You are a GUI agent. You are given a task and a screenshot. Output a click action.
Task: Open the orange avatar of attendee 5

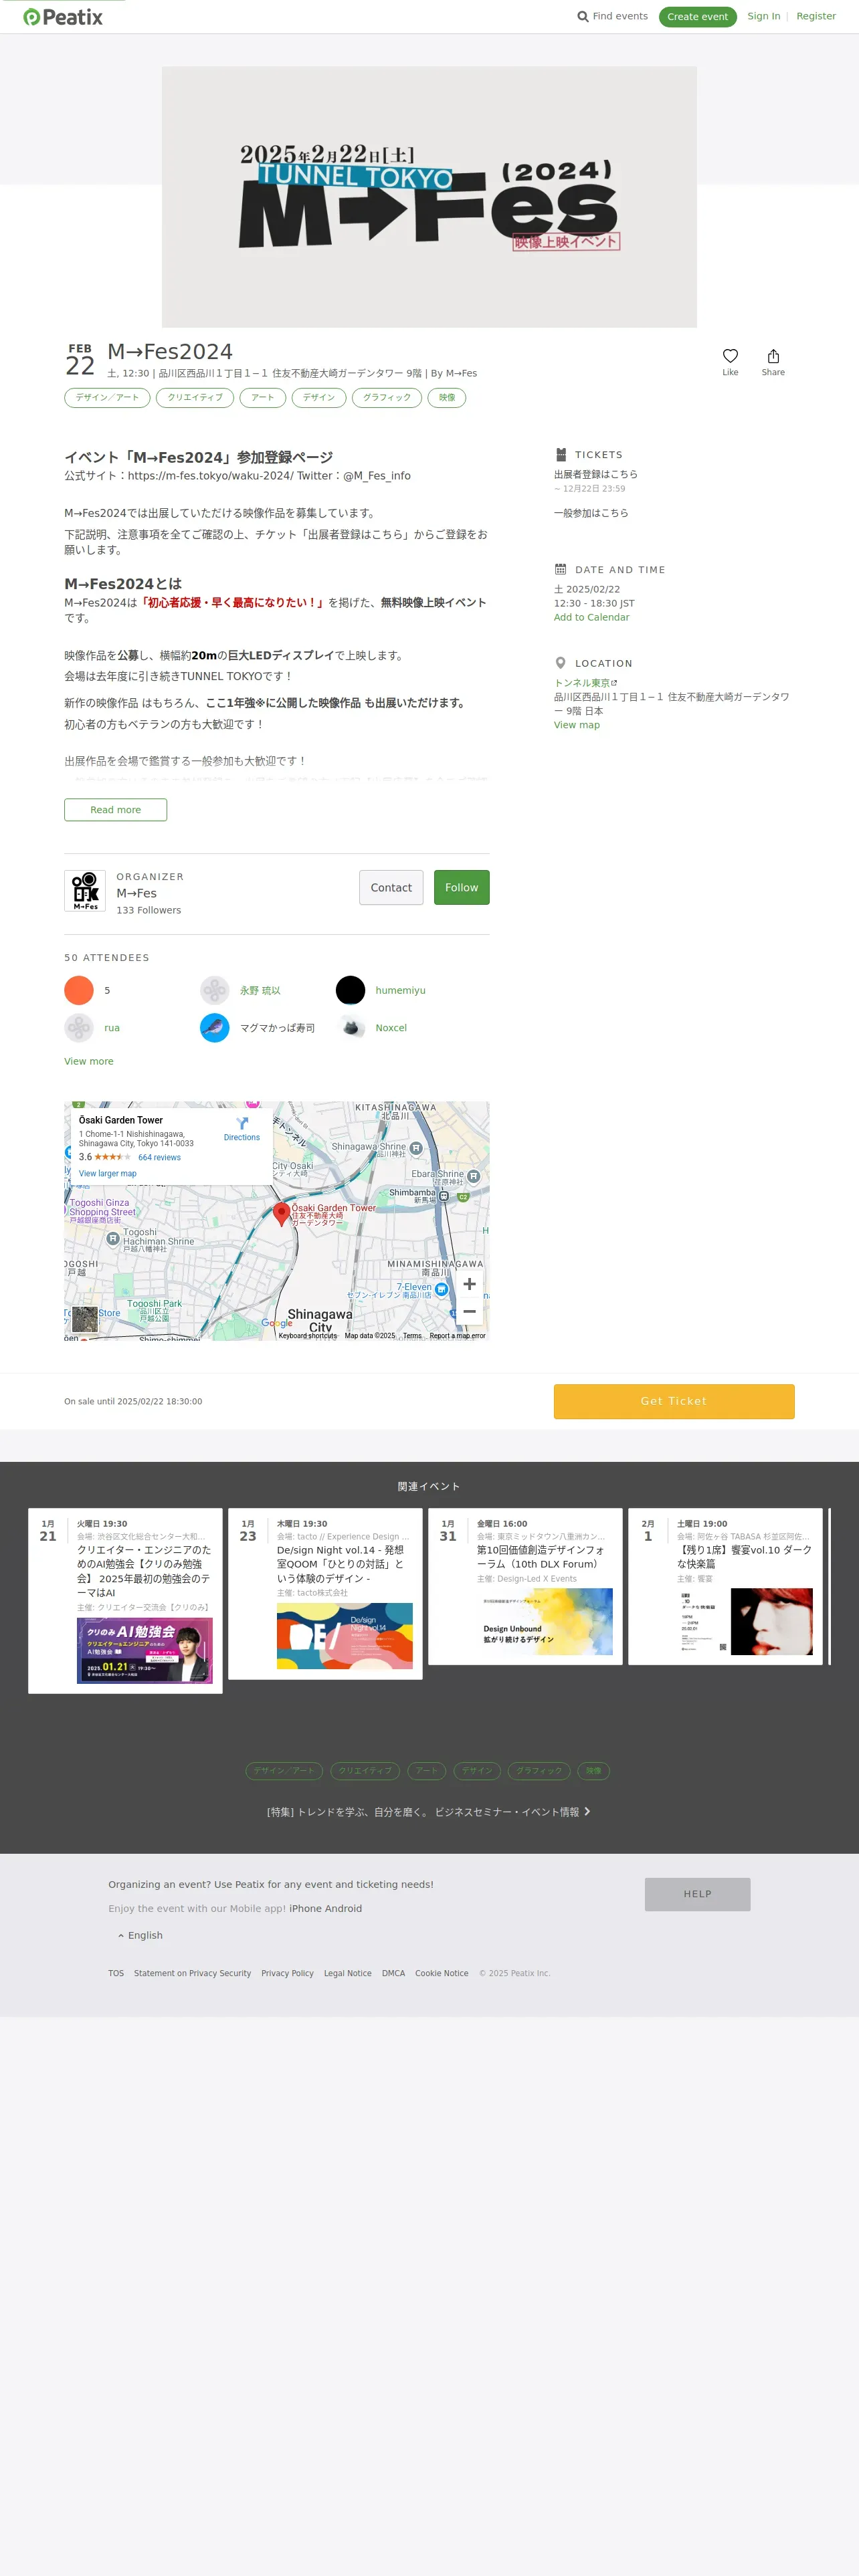(79, 990)
